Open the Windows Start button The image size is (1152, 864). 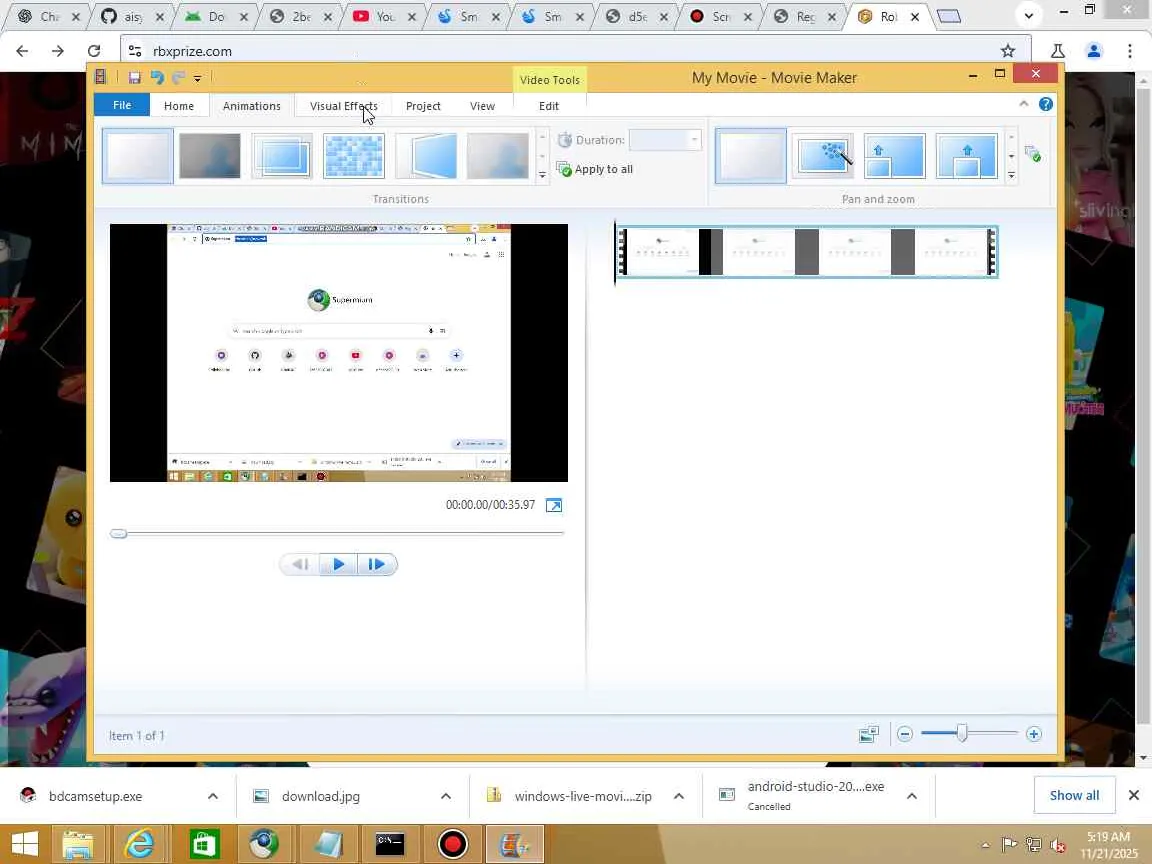pos(24,844)
